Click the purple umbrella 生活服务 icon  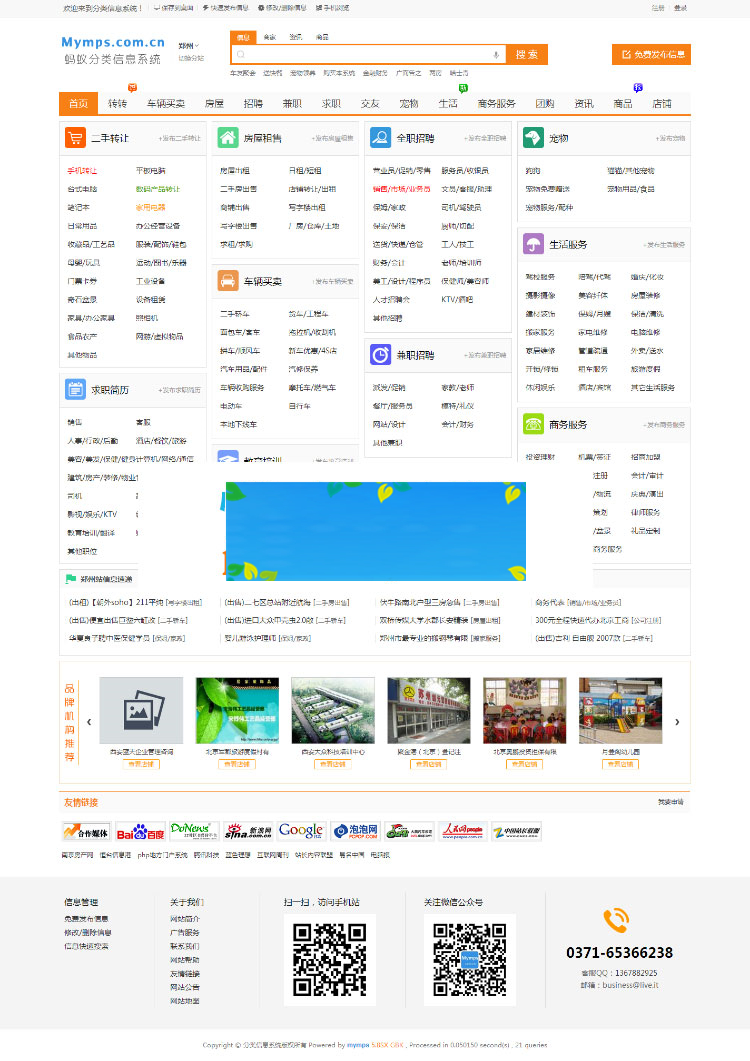point(532,244)
